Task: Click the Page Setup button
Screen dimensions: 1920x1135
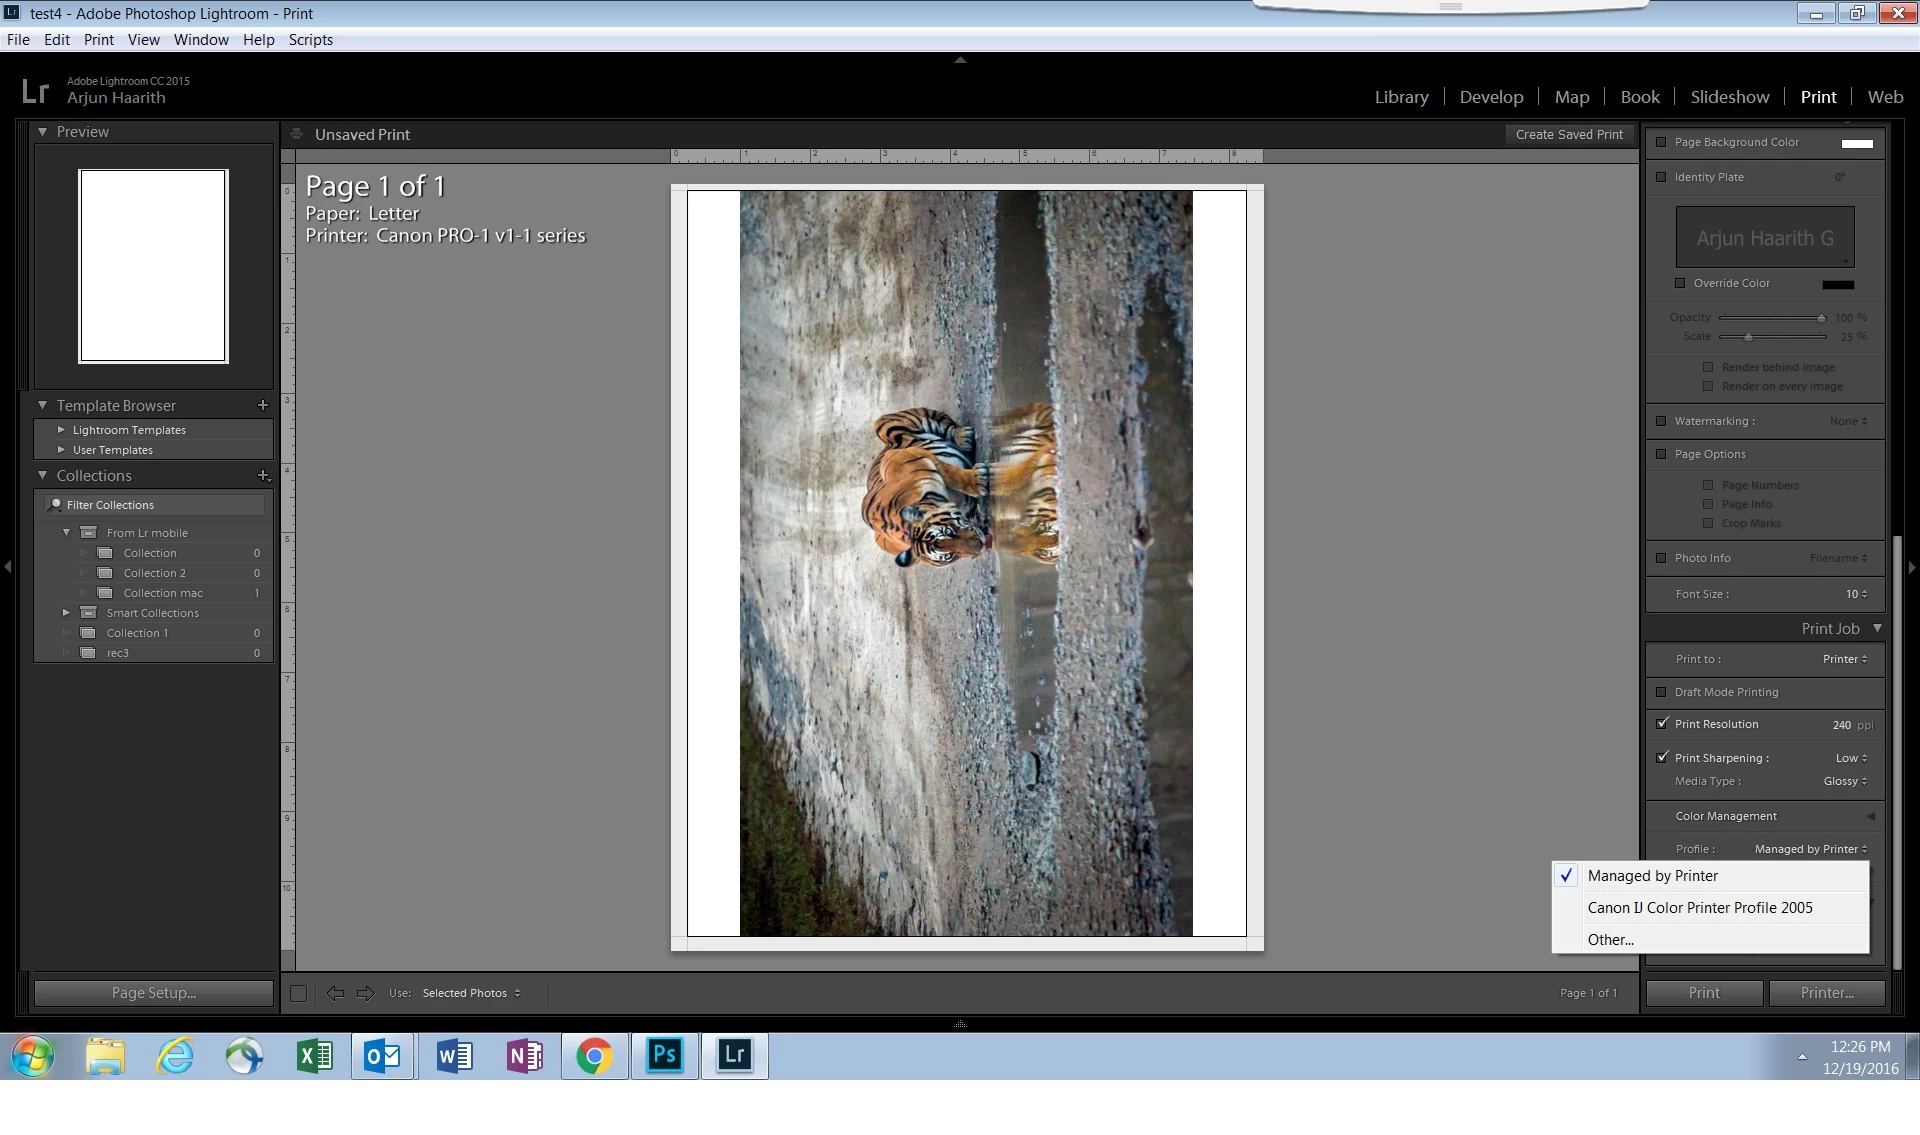Action: click(154, 993)
